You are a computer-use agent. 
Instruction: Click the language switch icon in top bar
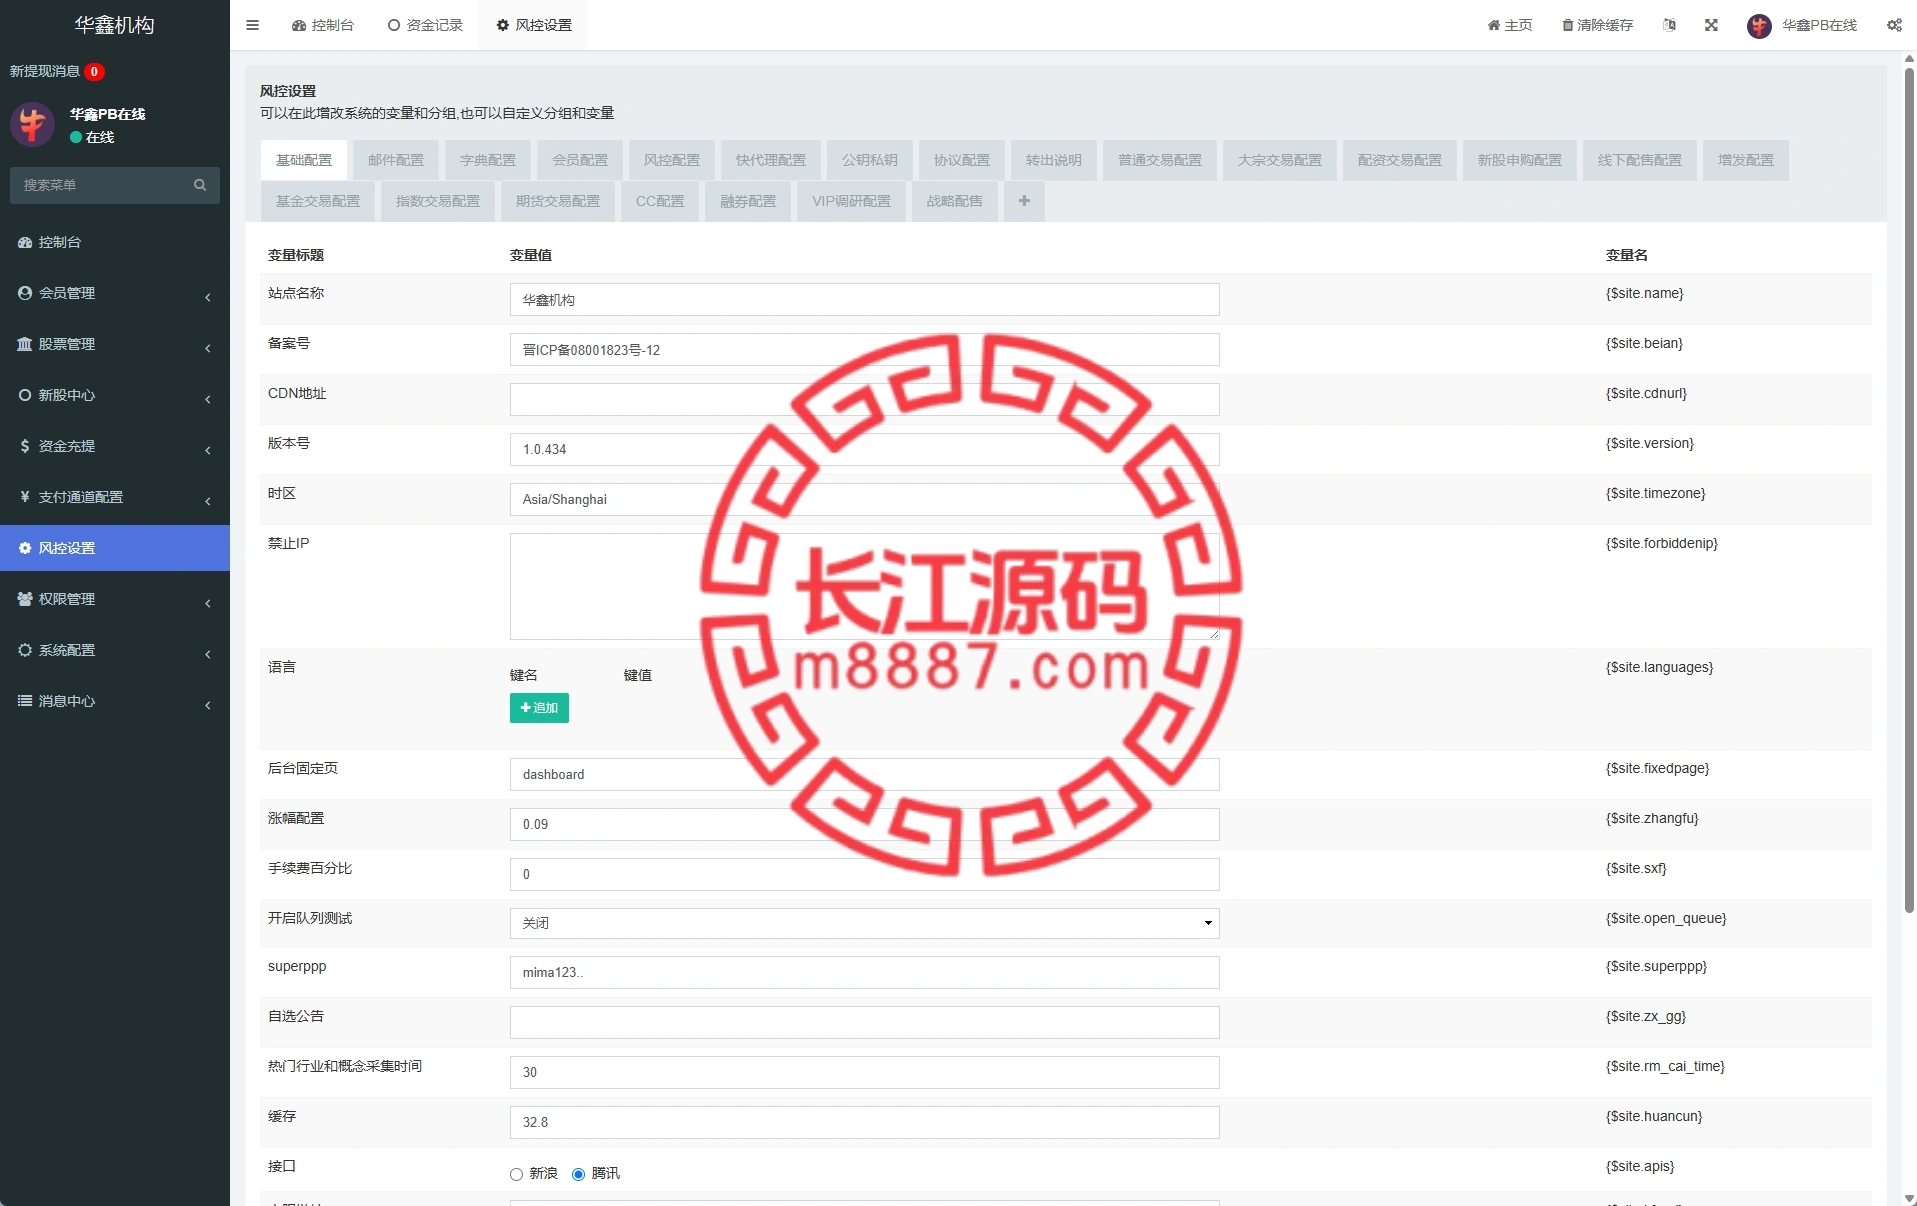[x=1669, y=25]
